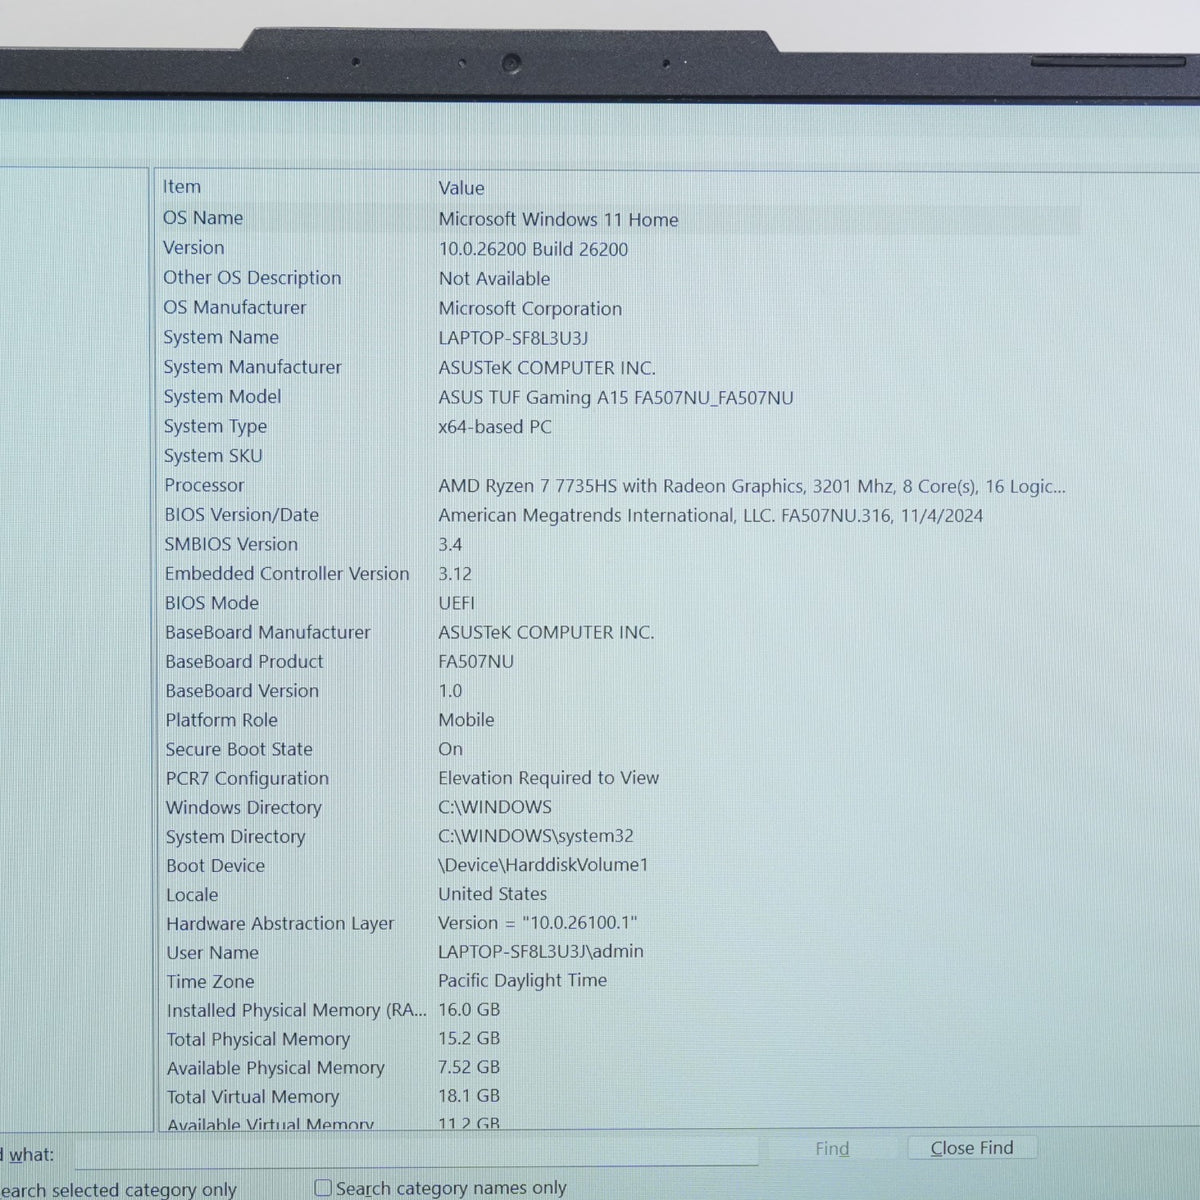Select the Embedded Controller Version row
Image resolution: width=1200 pixels, height=1200 pixels.
click(x=620, y=574)
